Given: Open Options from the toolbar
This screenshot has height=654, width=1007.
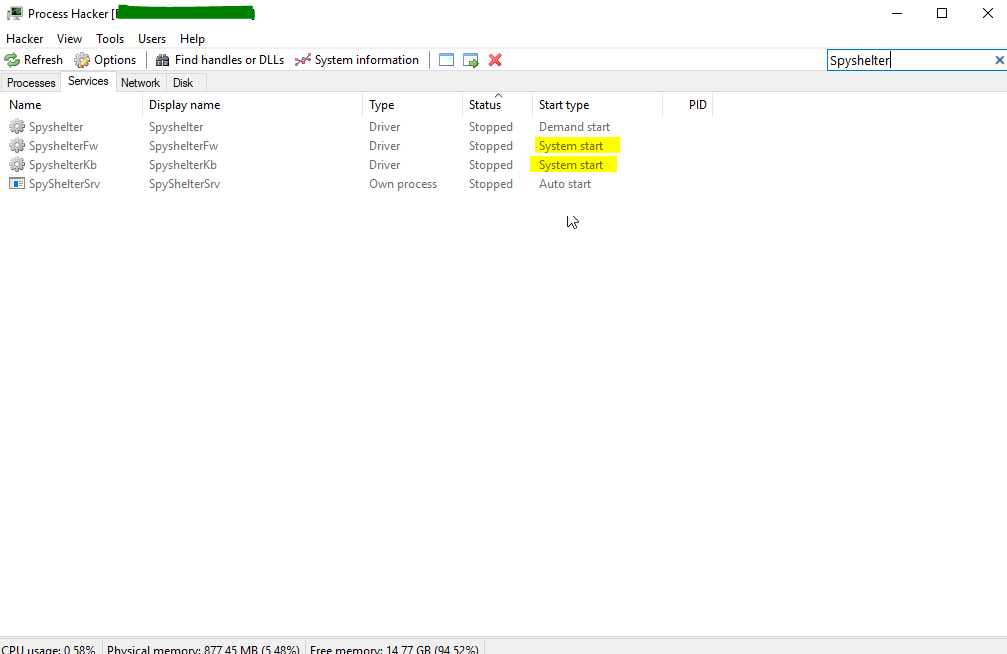Looking at the screenshot, I should (105, 60).
